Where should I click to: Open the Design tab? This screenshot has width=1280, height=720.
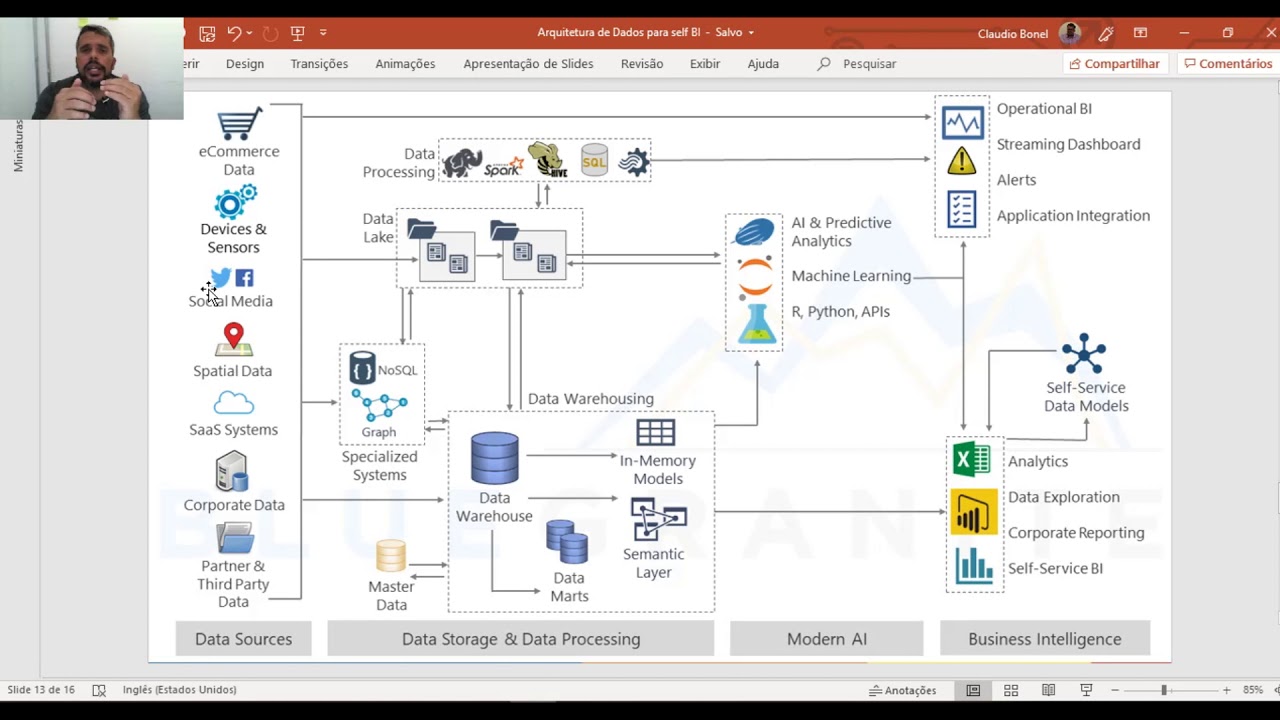[x=245, y=64]
